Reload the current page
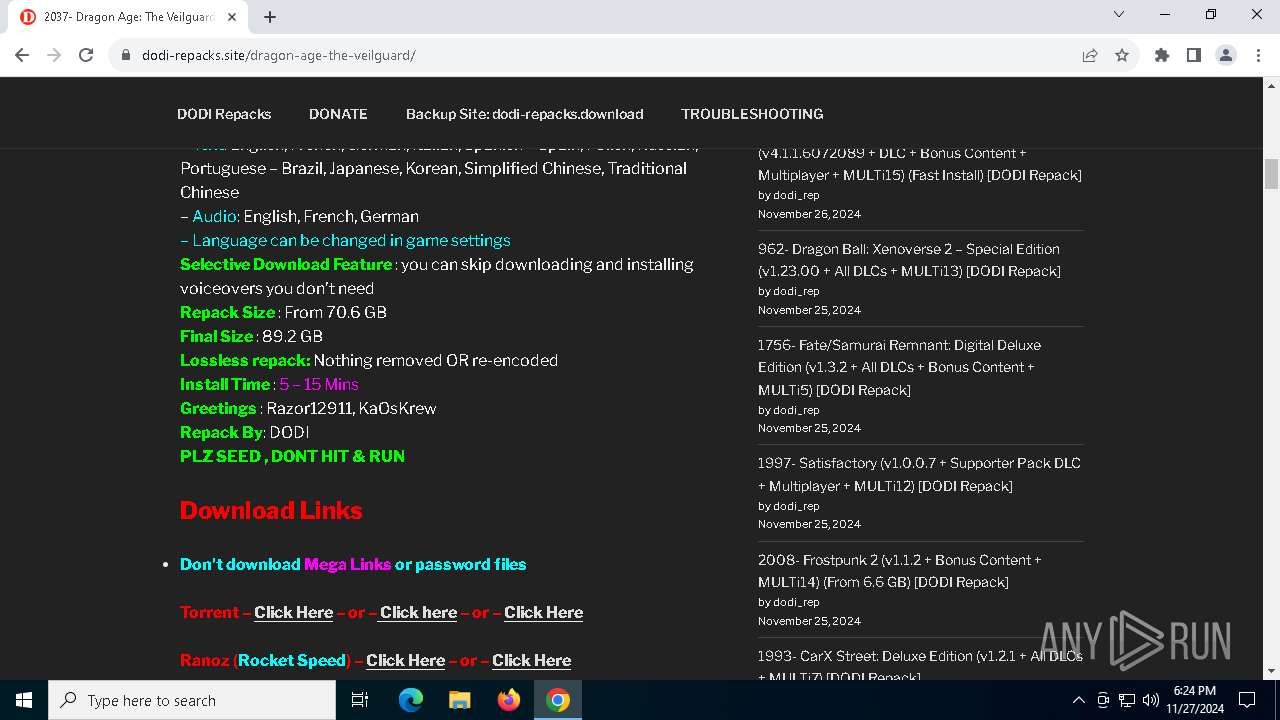The width and height of the screenshot is (1280, 720). click(86, 55)
